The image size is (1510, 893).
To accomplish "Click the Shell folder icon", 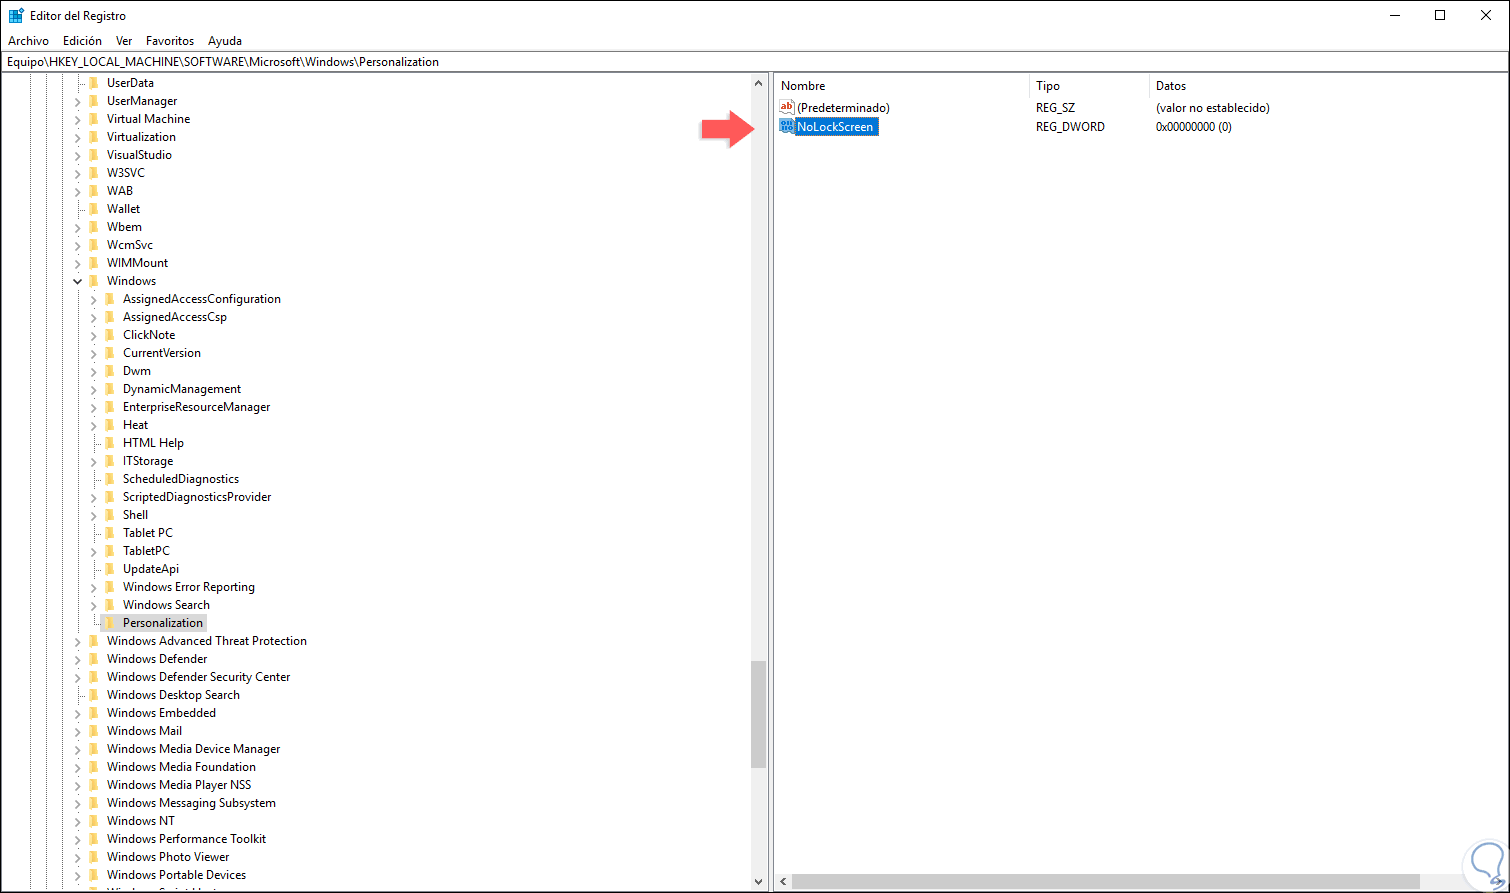I will (x=110, y=515).
